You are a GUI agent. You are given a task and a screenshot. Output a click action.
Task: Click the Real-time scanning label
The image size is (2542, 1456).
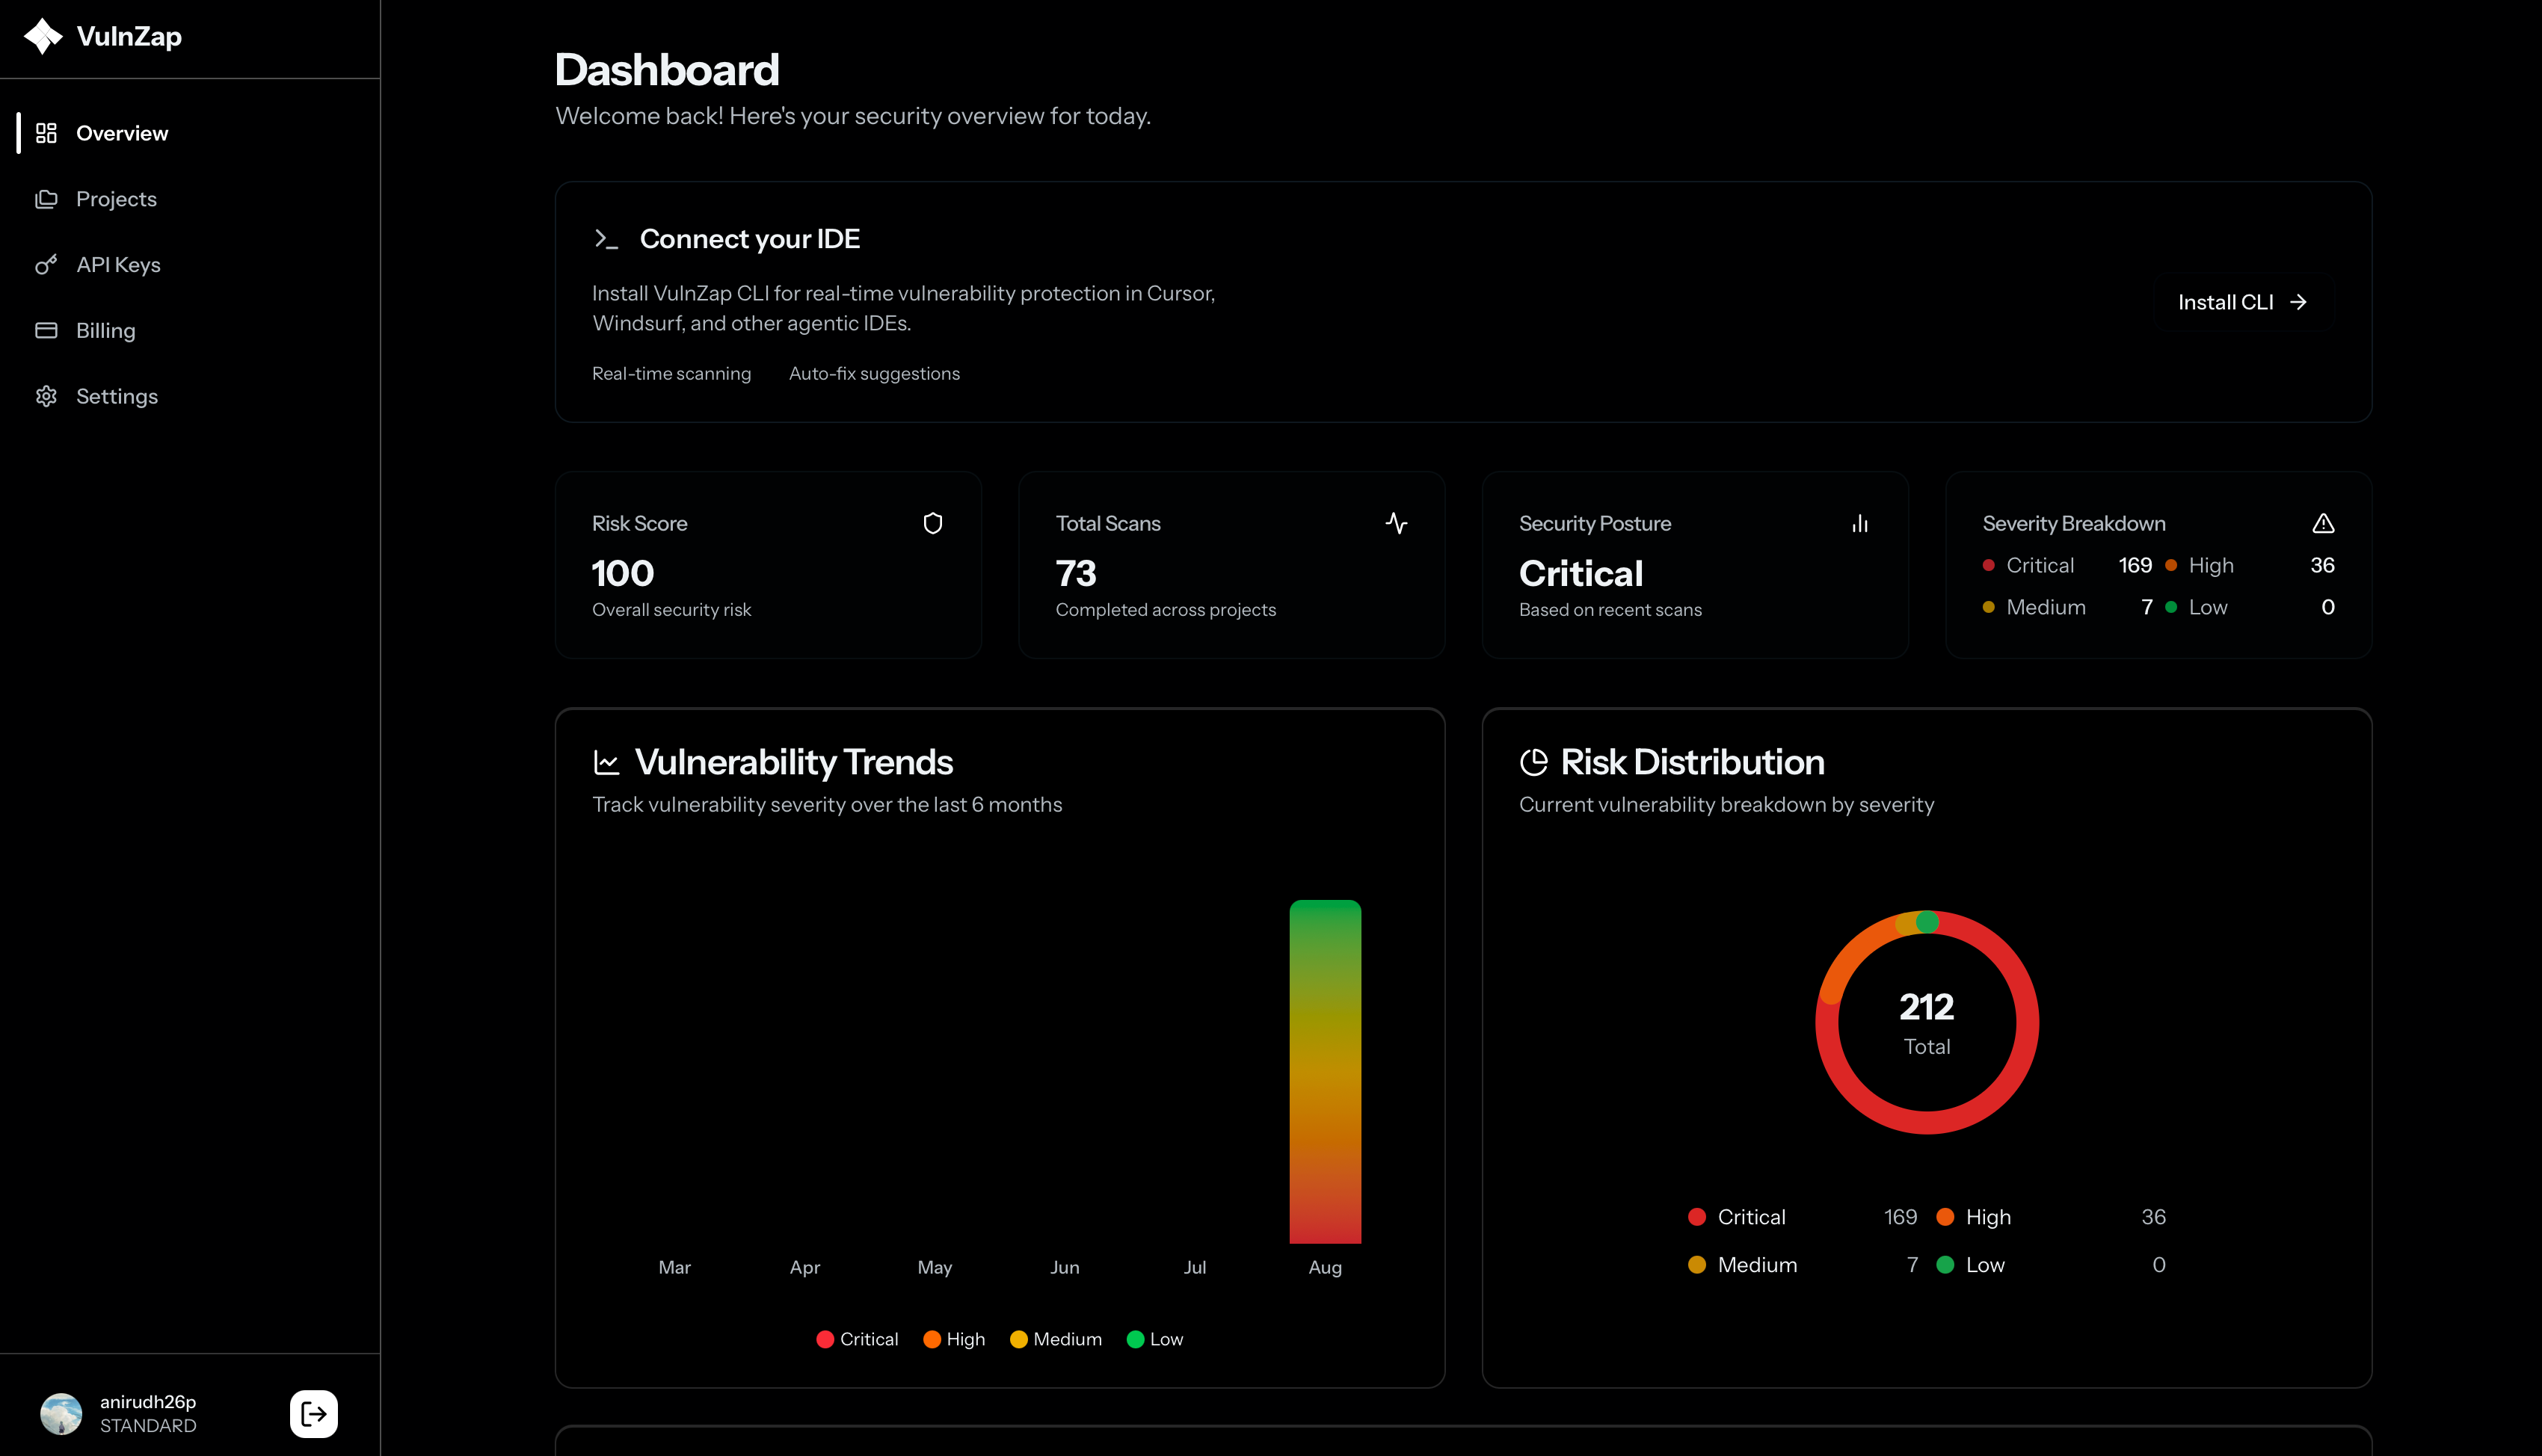click(672, 373)
